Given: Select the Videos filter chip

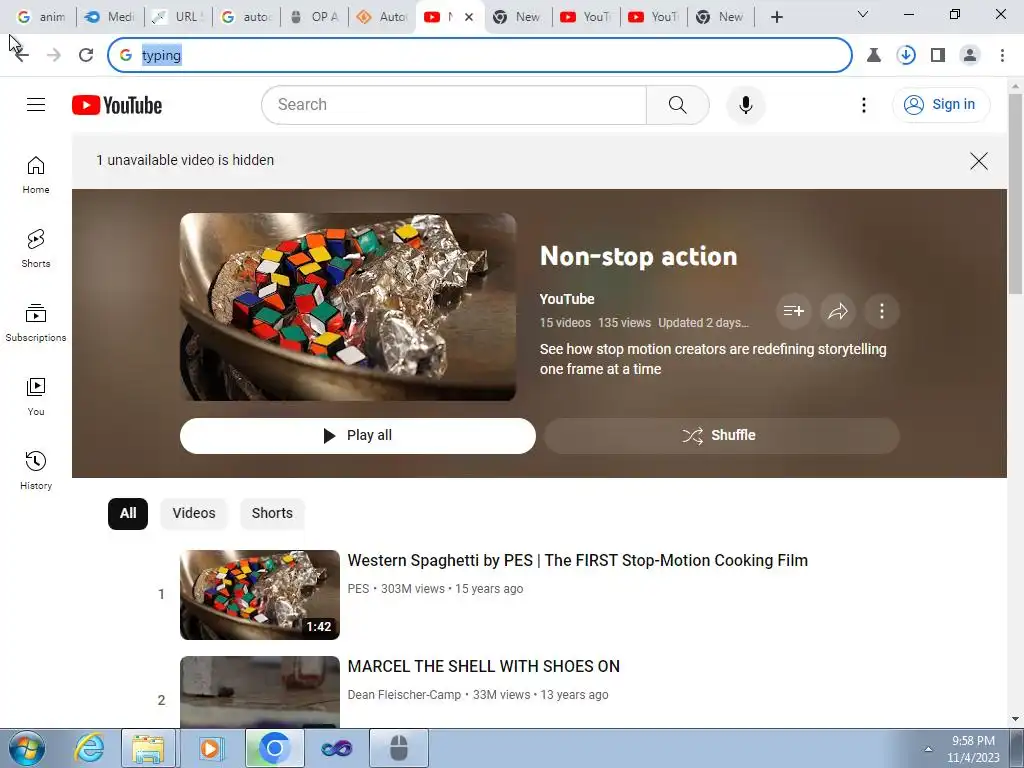Looking at the screenshot, I should coord(194,513).
